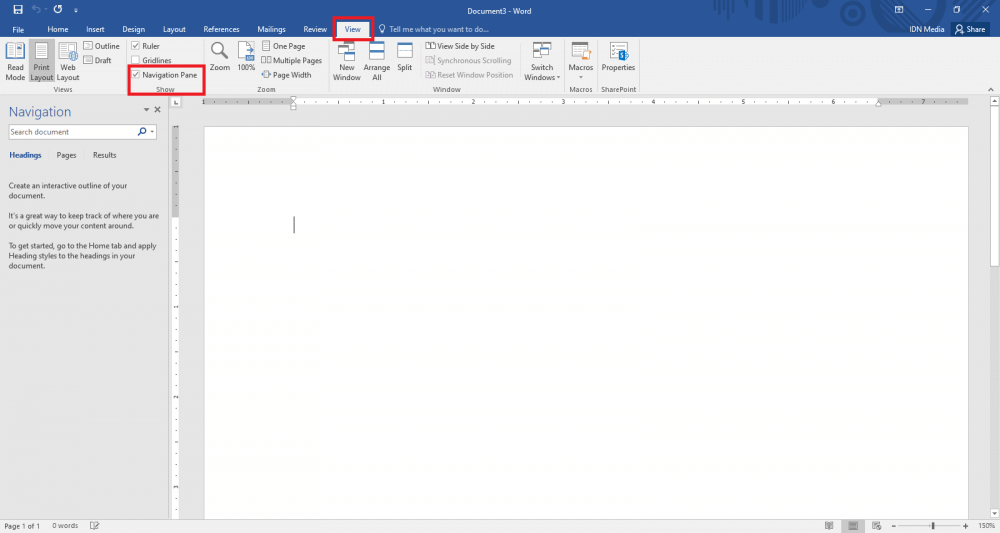Viewport: 1000px width, 533px height.
Task: Click the Redo repeat icon
Action: pyautogui.click(x=58, y=10)
